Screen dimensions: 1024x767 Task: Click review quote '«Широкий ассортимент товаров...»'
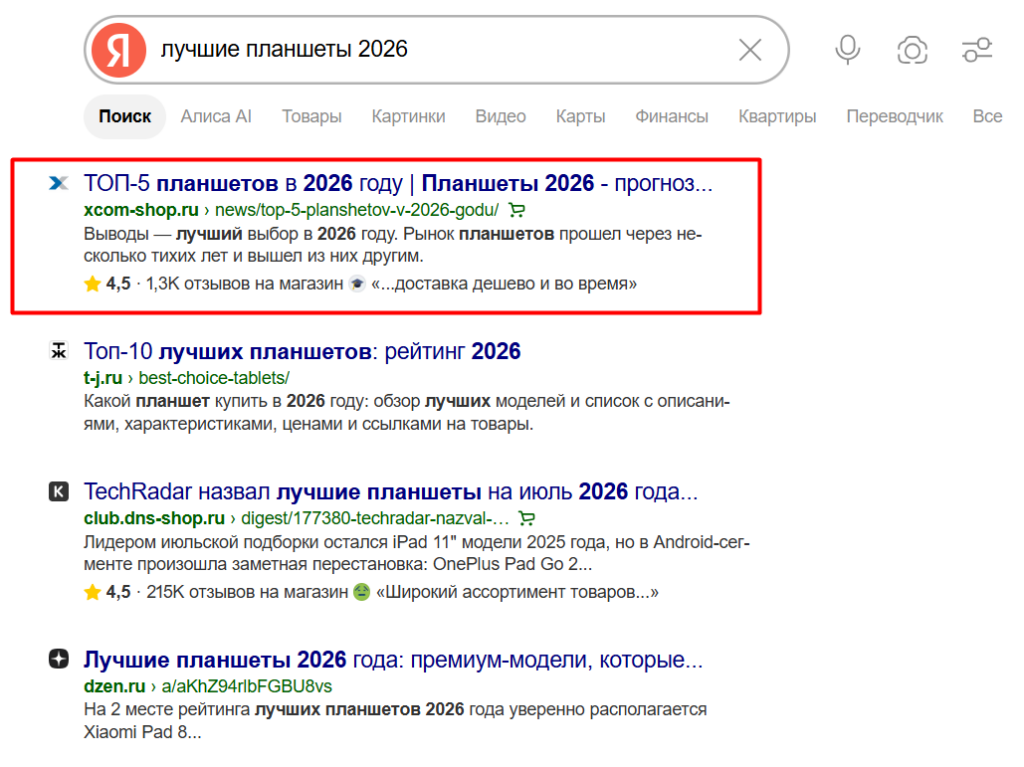point(517,592)
